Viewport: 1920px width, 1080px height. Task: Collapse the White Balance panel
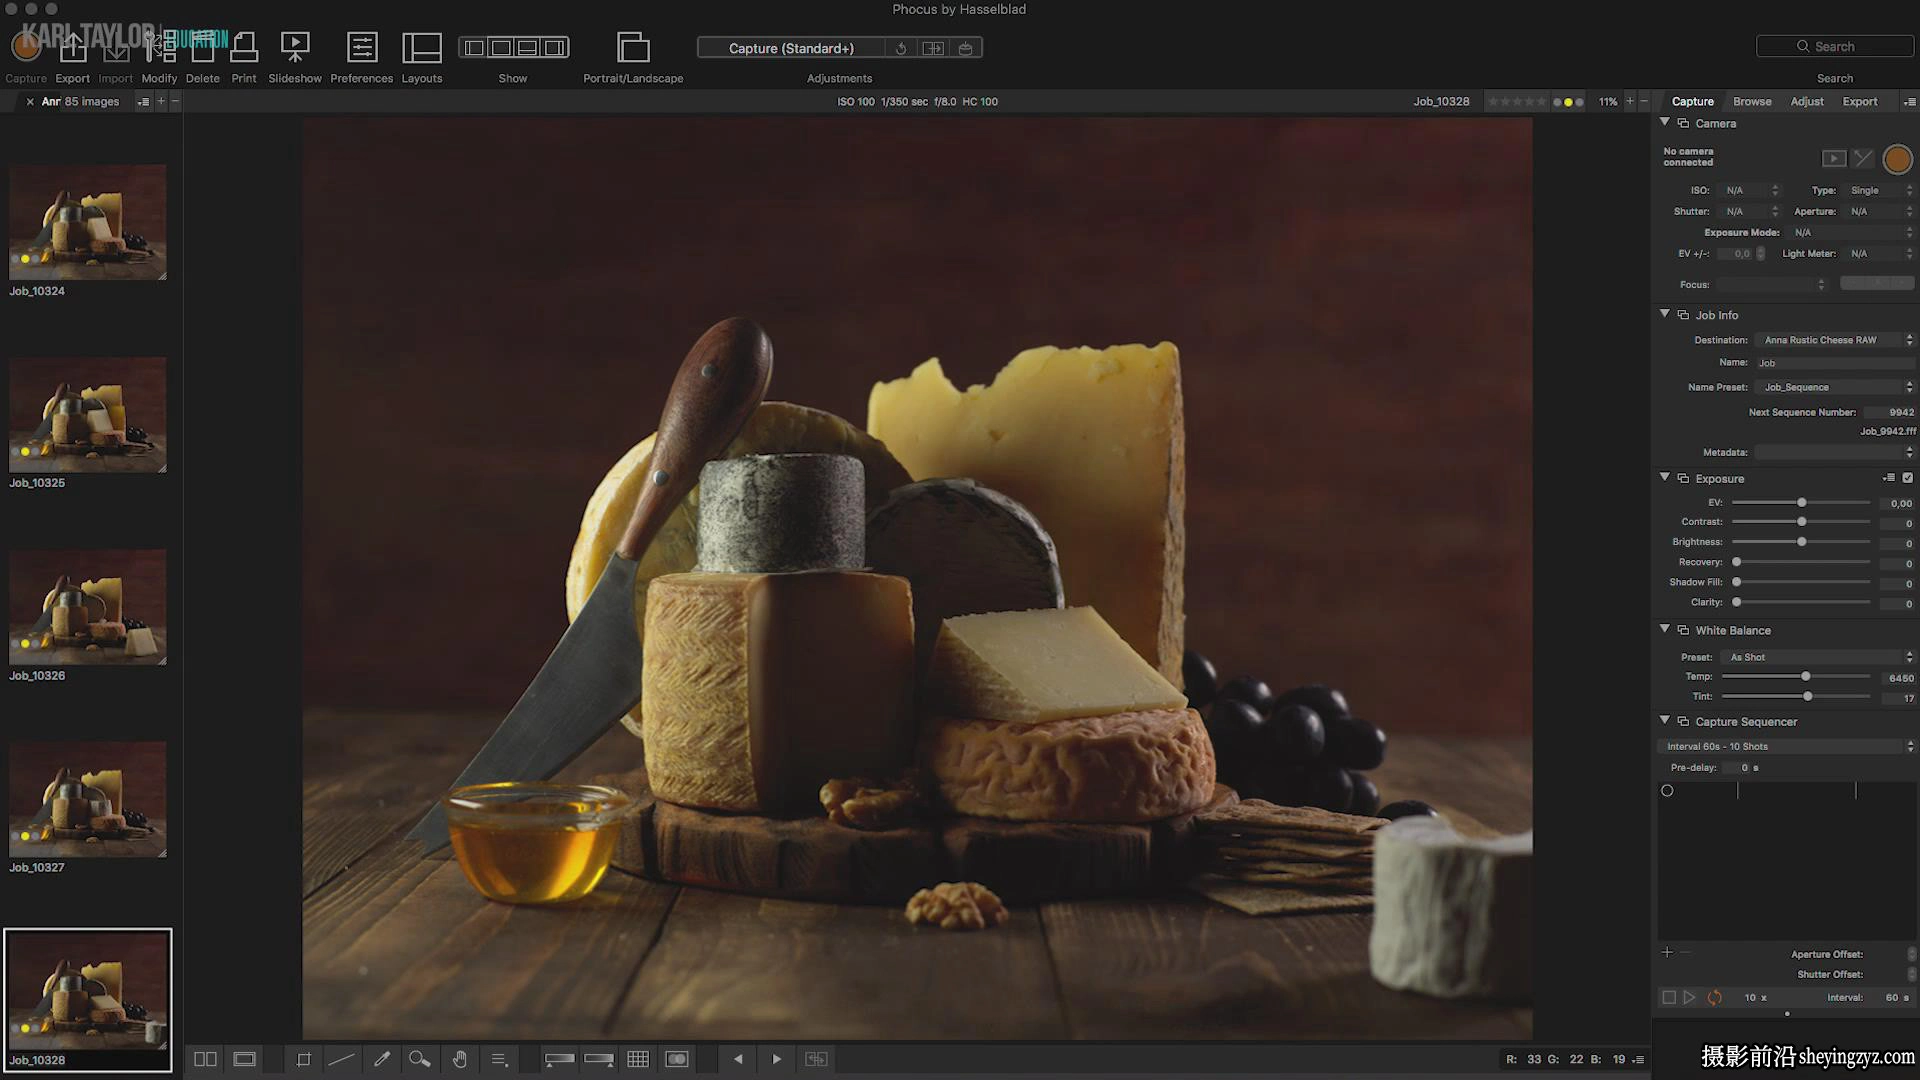pos(1665,629)
